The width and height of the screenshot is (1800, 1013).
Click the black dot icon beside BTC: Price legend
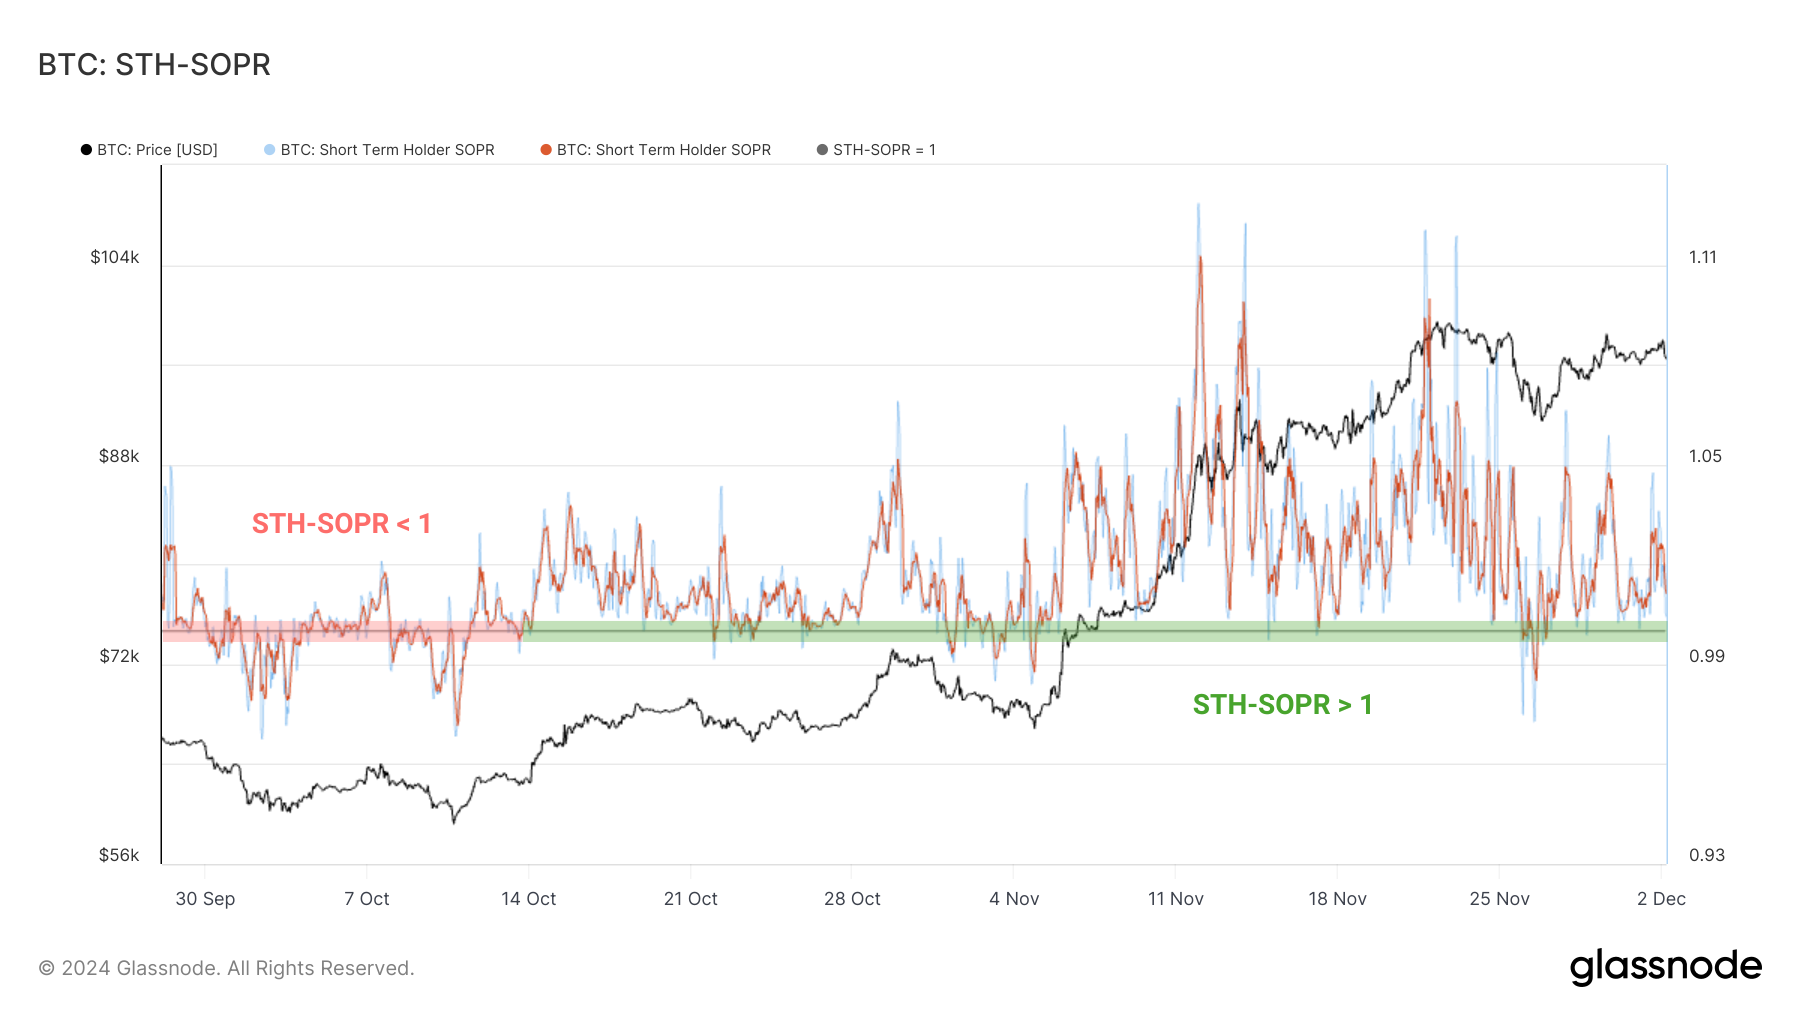[x=87, y=150]
